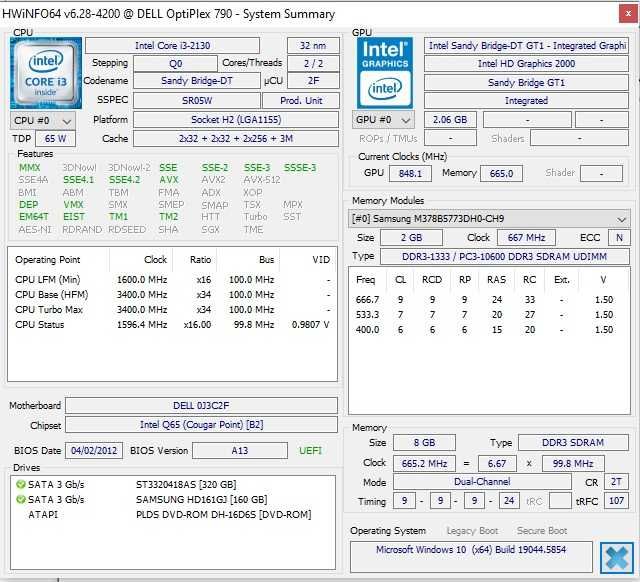Click the SR05W SSPEC field
The height and width of the screenshot is (582, 640).
(197, 101)
